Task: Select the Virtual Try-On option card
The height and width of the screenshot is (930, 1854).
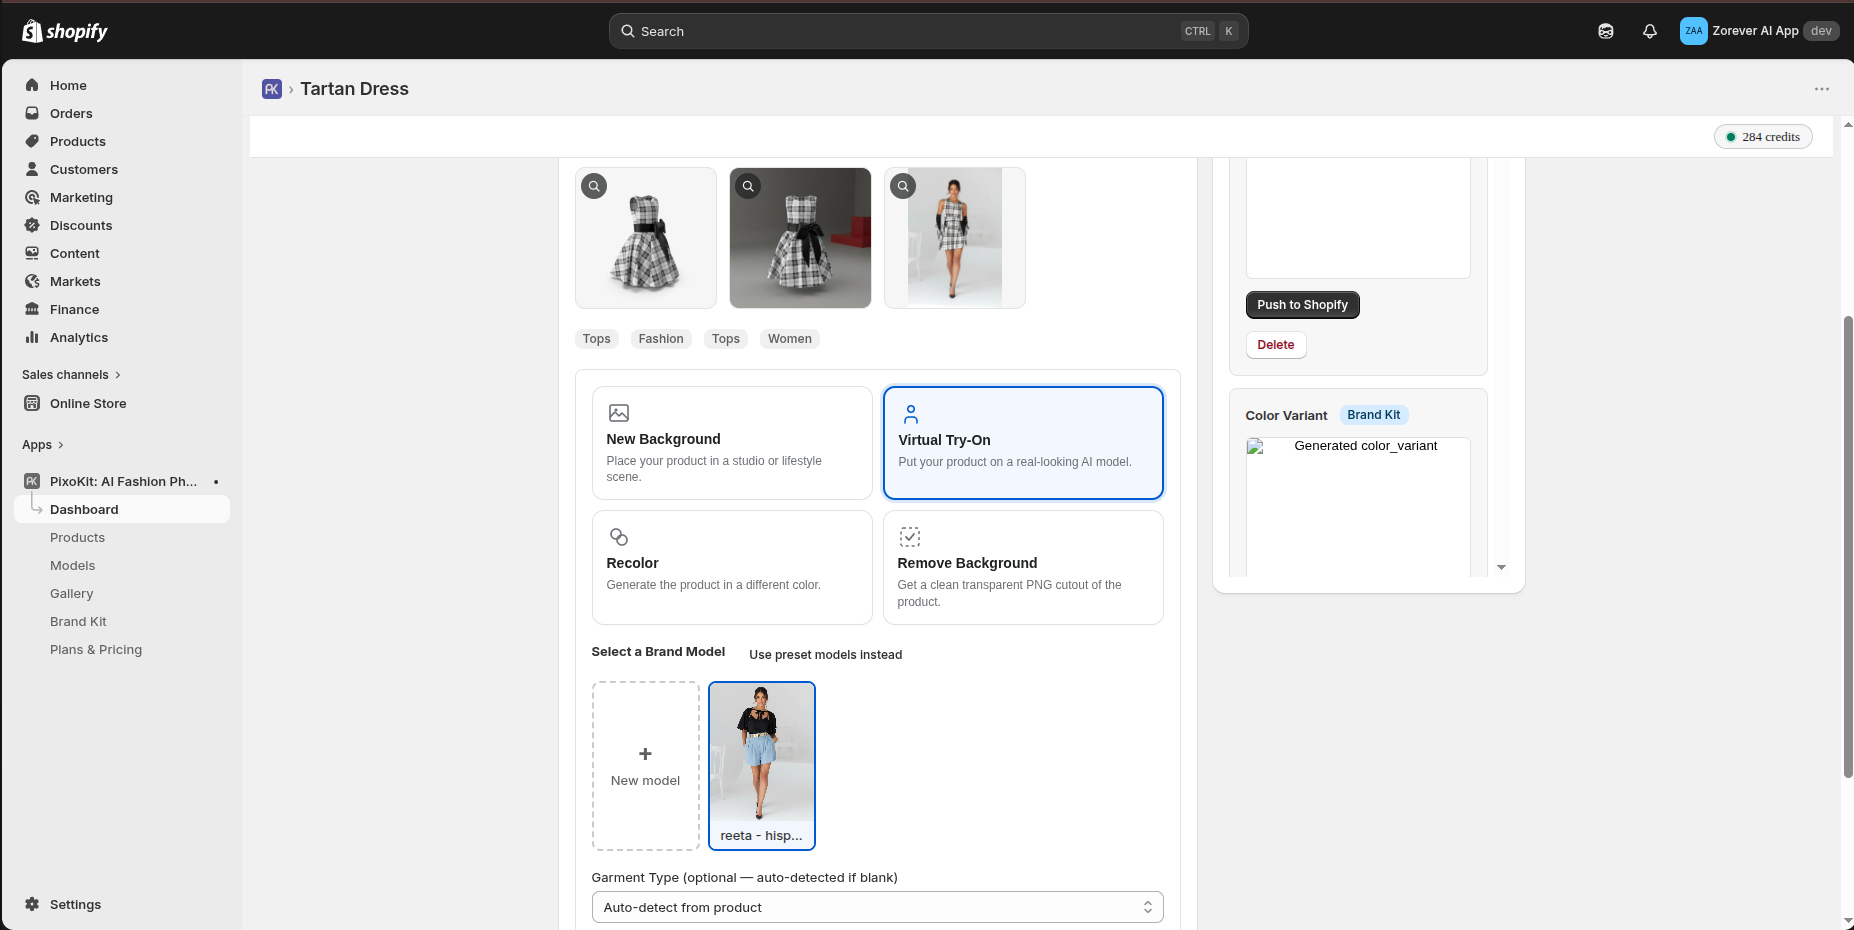Action: tap(1023, 443)
